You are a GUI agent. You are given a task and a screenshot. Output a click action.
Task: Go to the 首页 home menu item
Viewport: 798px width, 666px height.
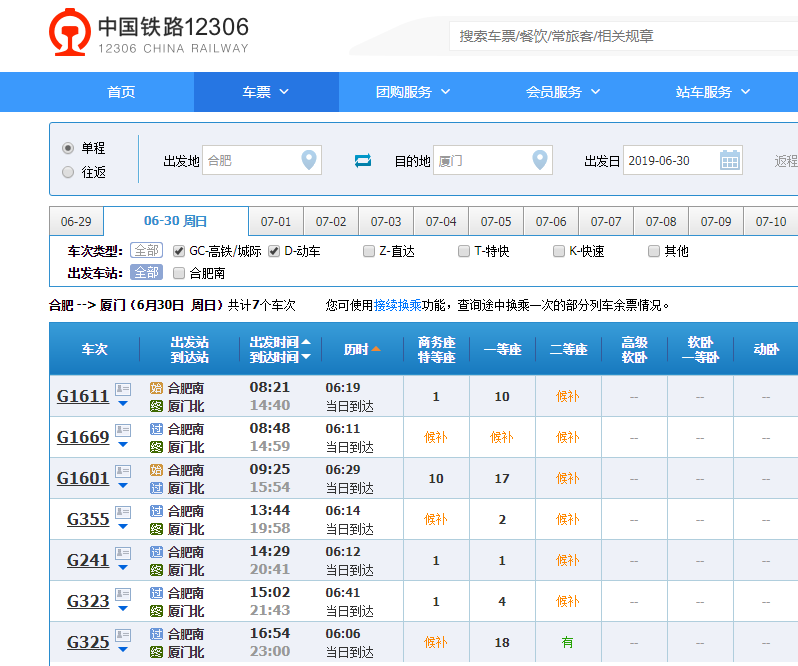click(x=121, y=92)
